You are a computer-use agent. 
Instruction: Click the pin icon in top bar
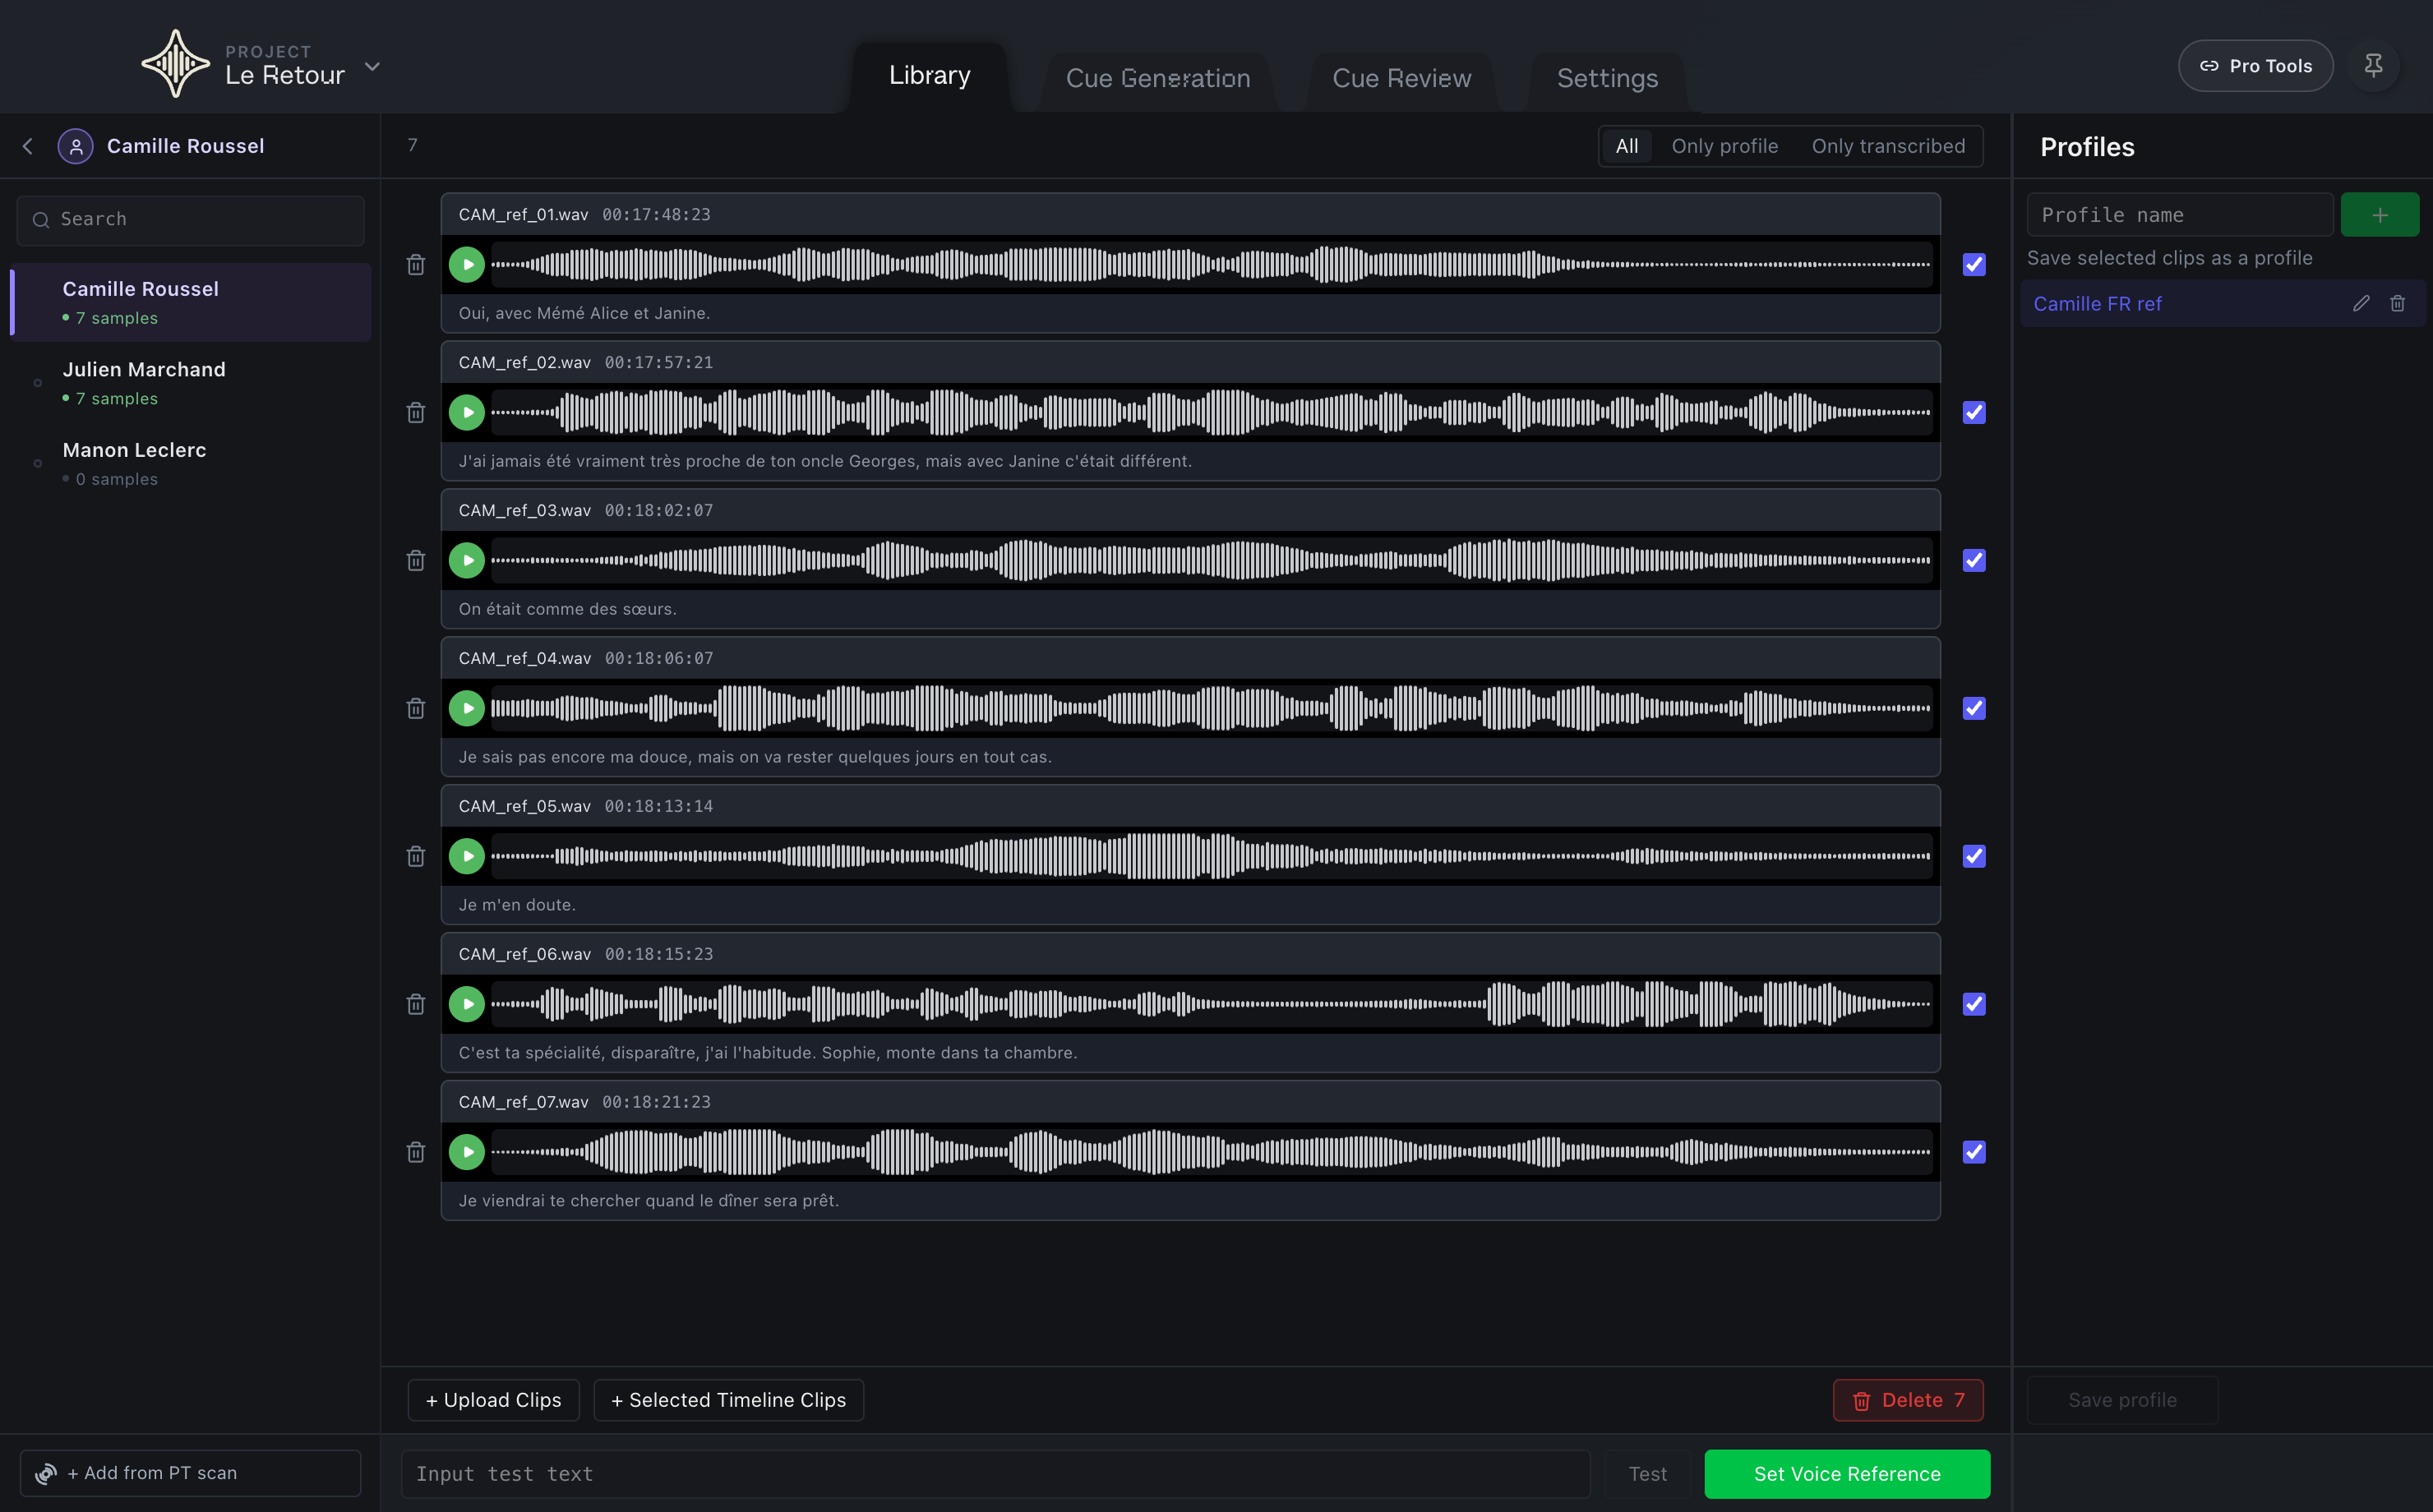(x=2373, y=66)
